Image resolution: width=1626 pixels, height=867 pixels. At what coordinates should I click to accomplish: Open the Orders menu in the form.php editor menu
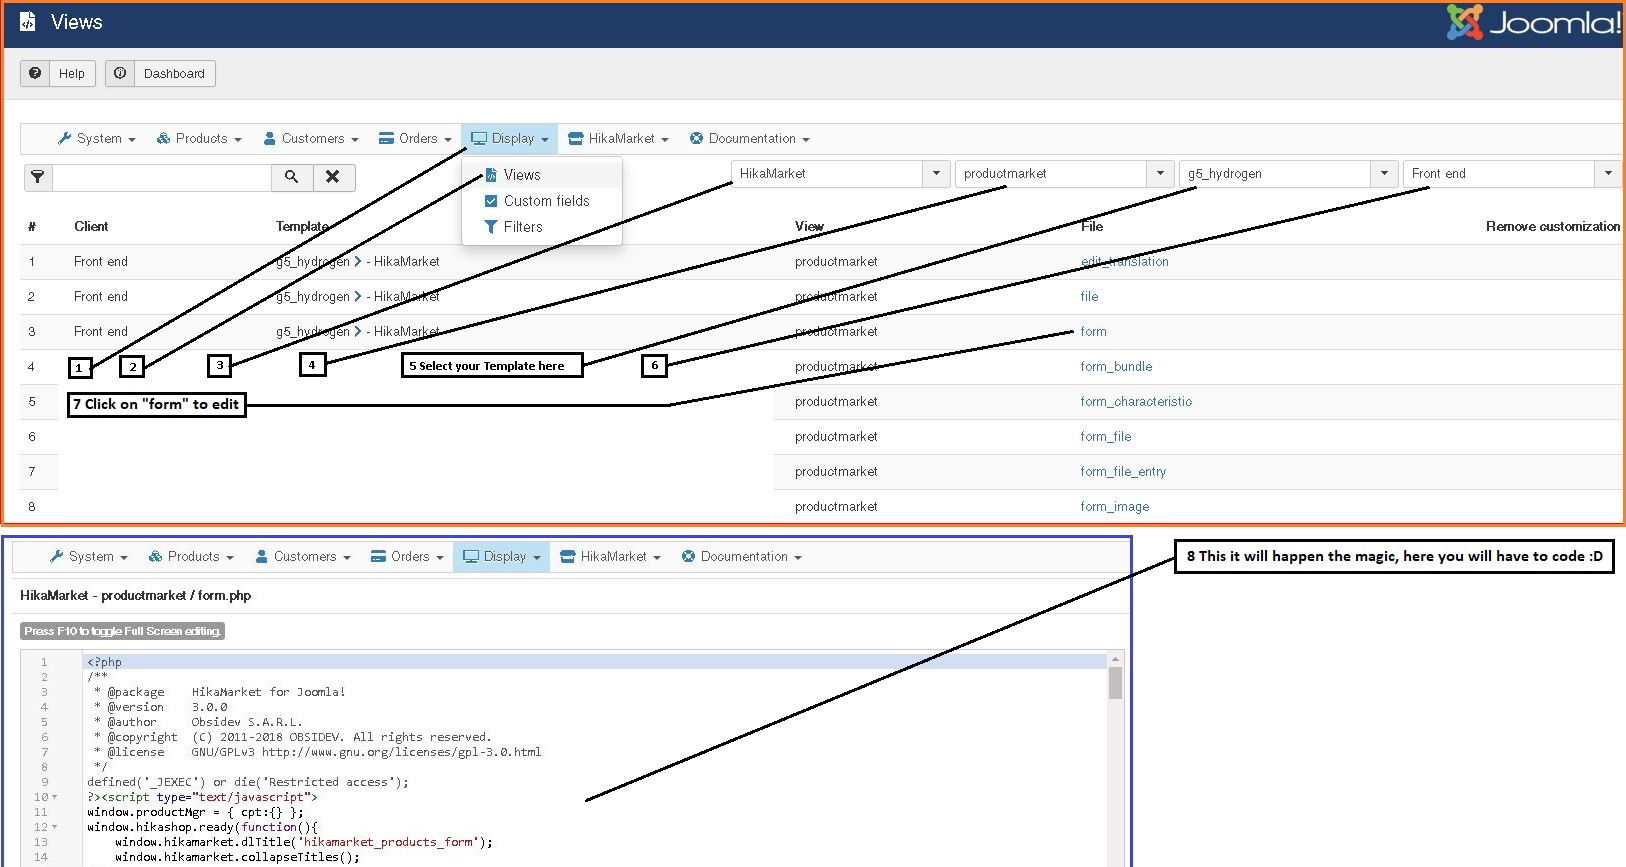click(406, 557)
